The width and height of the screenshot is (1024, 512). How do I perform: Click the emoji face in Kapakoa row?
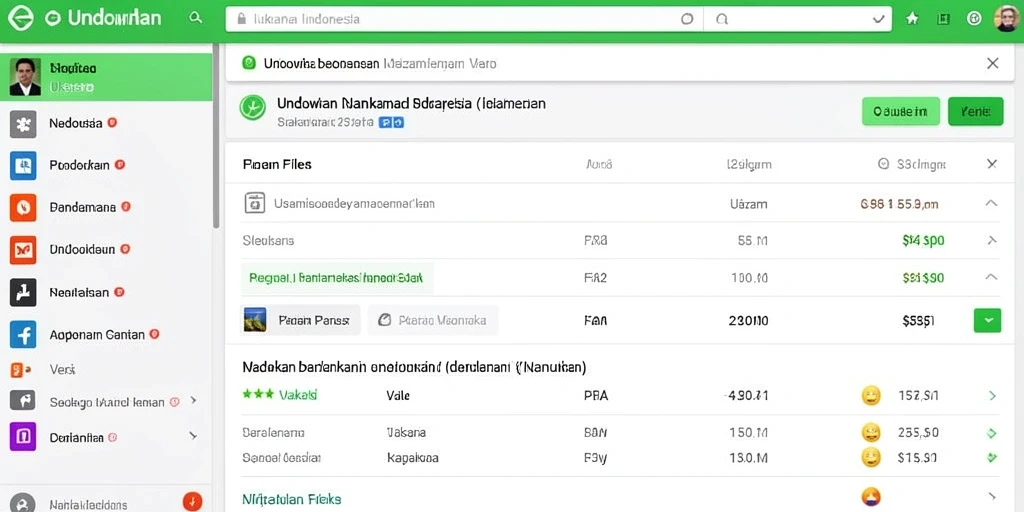tap(871, 457)
